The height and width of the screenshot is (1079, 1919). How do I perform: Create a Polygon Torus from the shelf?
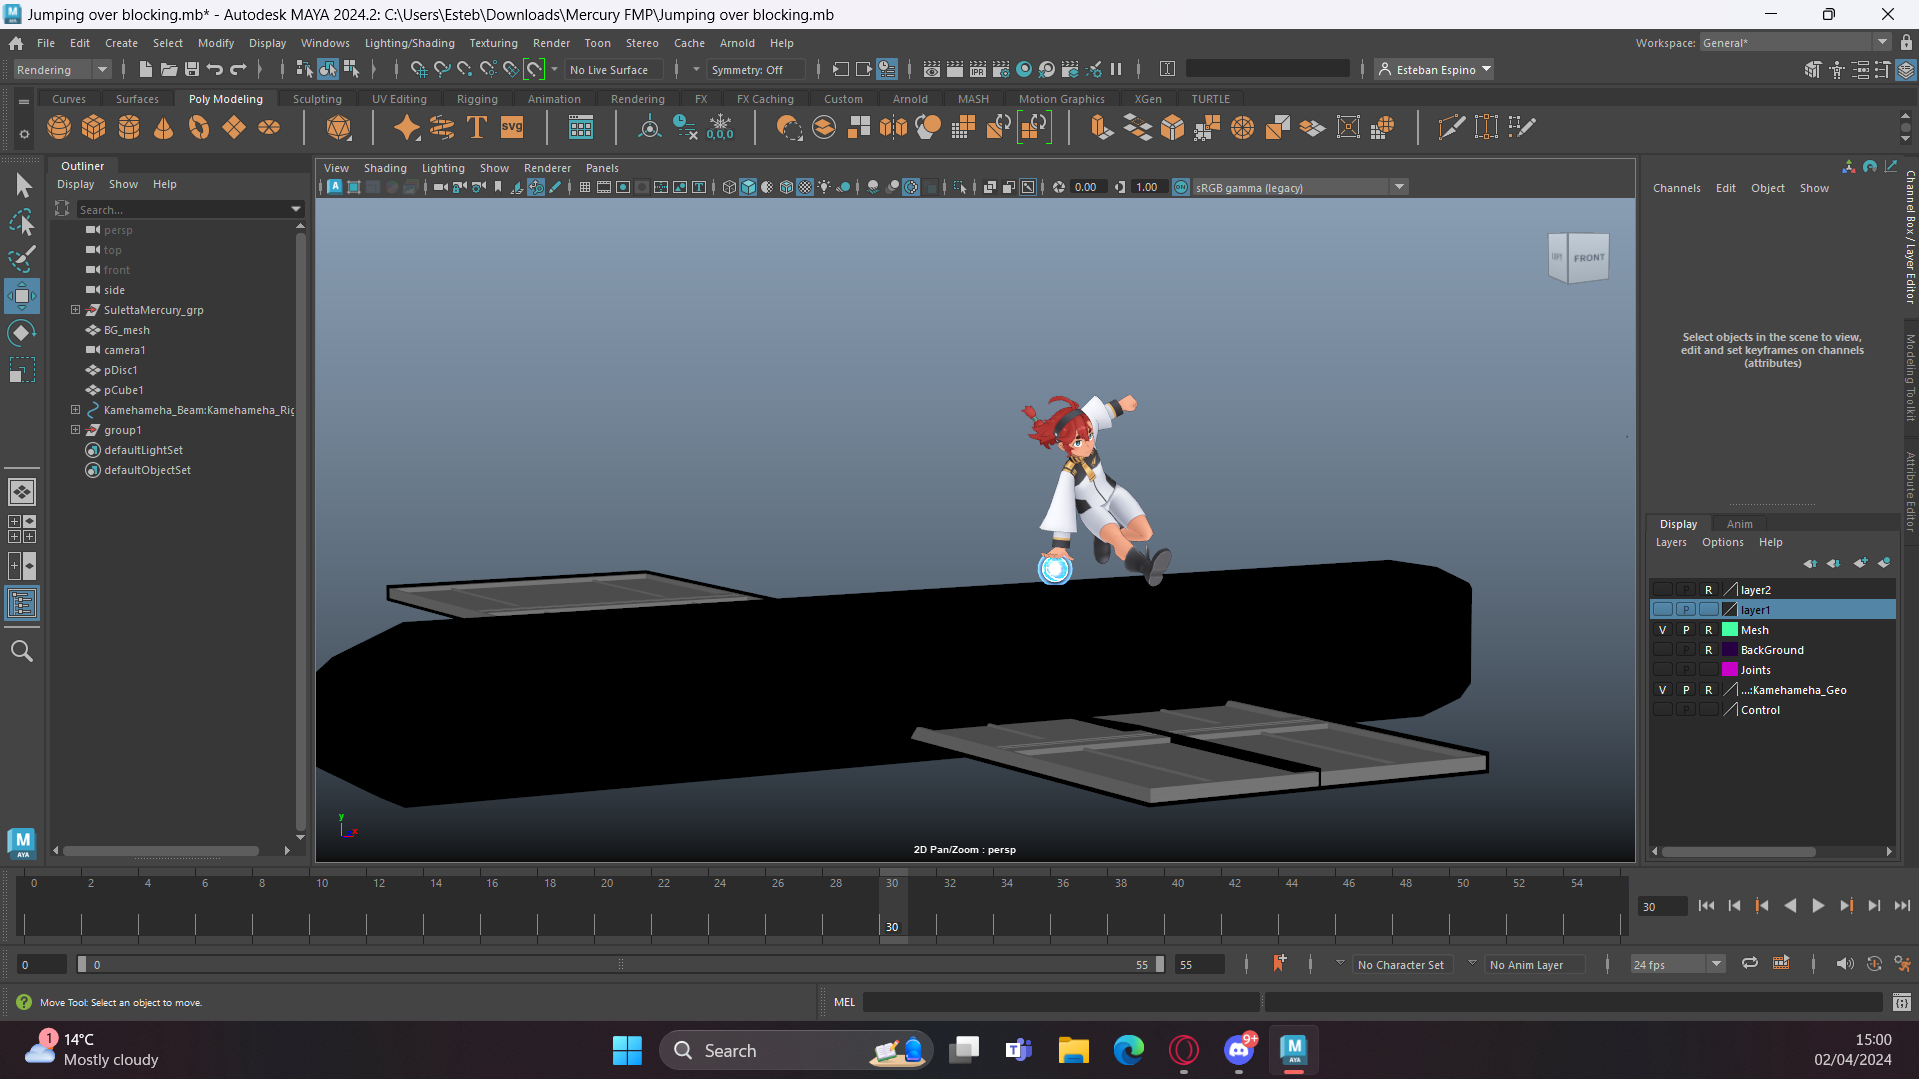[199, 127]
